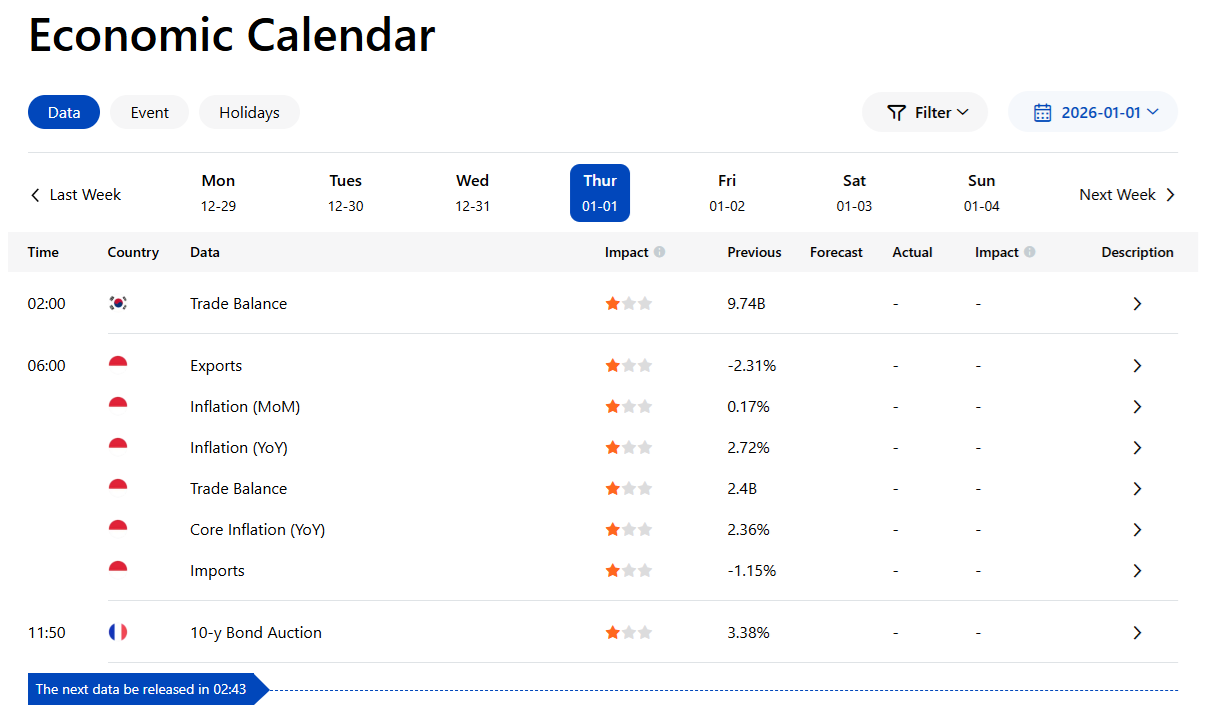This screenshot has width=1209, height=719.
Task: Click the star rating for Imports
Action: click(x=628, y=570)
